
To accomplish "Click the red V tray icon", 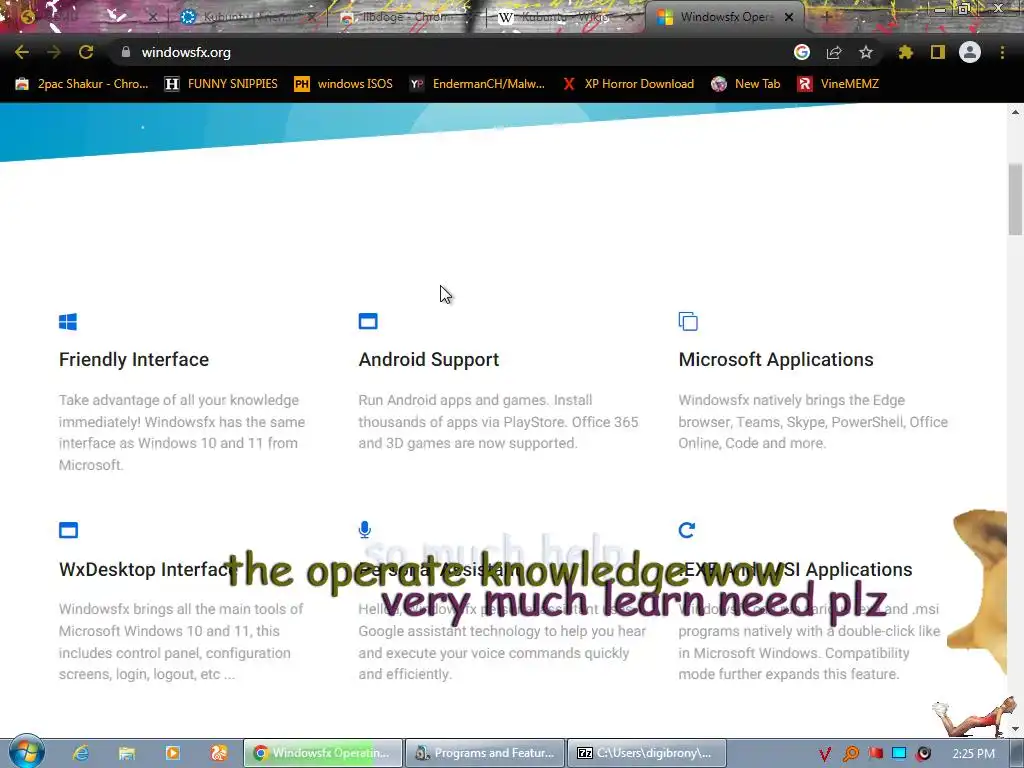I will click(x=825, y=754).
